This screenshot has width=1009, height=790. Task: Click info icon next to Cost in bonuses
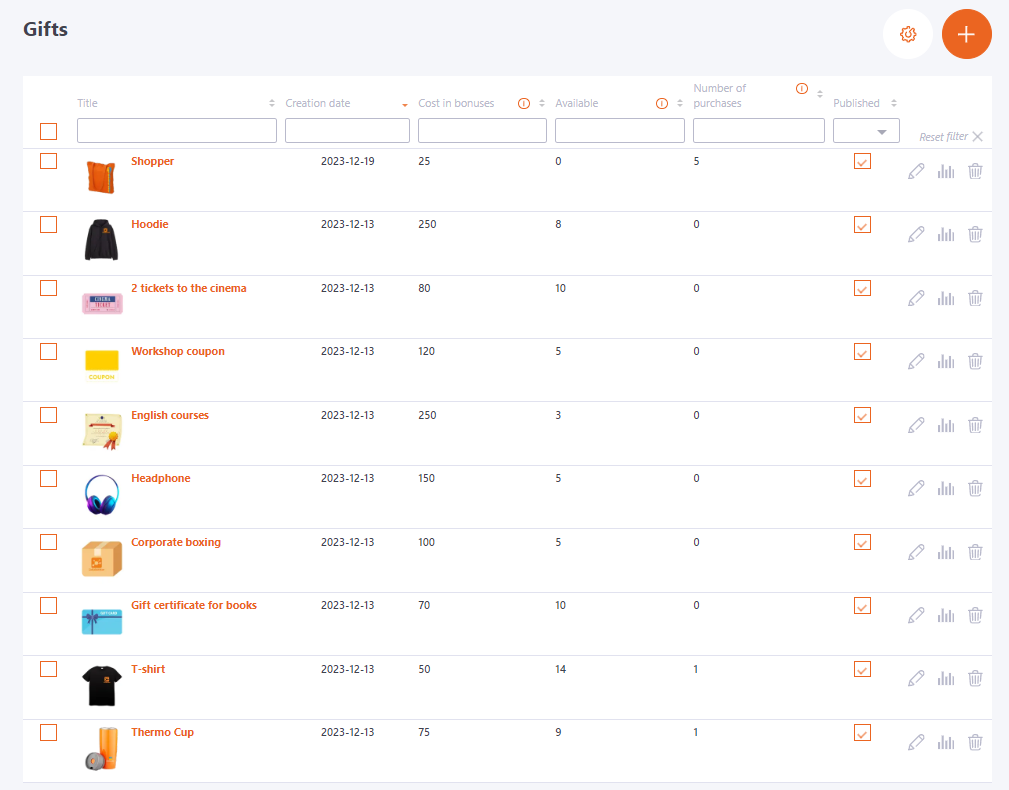(524, 103)
